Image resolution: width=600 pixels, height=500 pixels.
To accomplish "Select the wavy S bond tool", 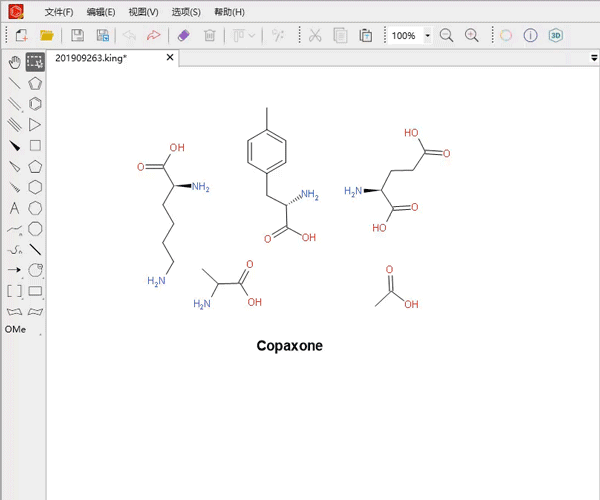I will pyautogui.click(x=15, y=250).
